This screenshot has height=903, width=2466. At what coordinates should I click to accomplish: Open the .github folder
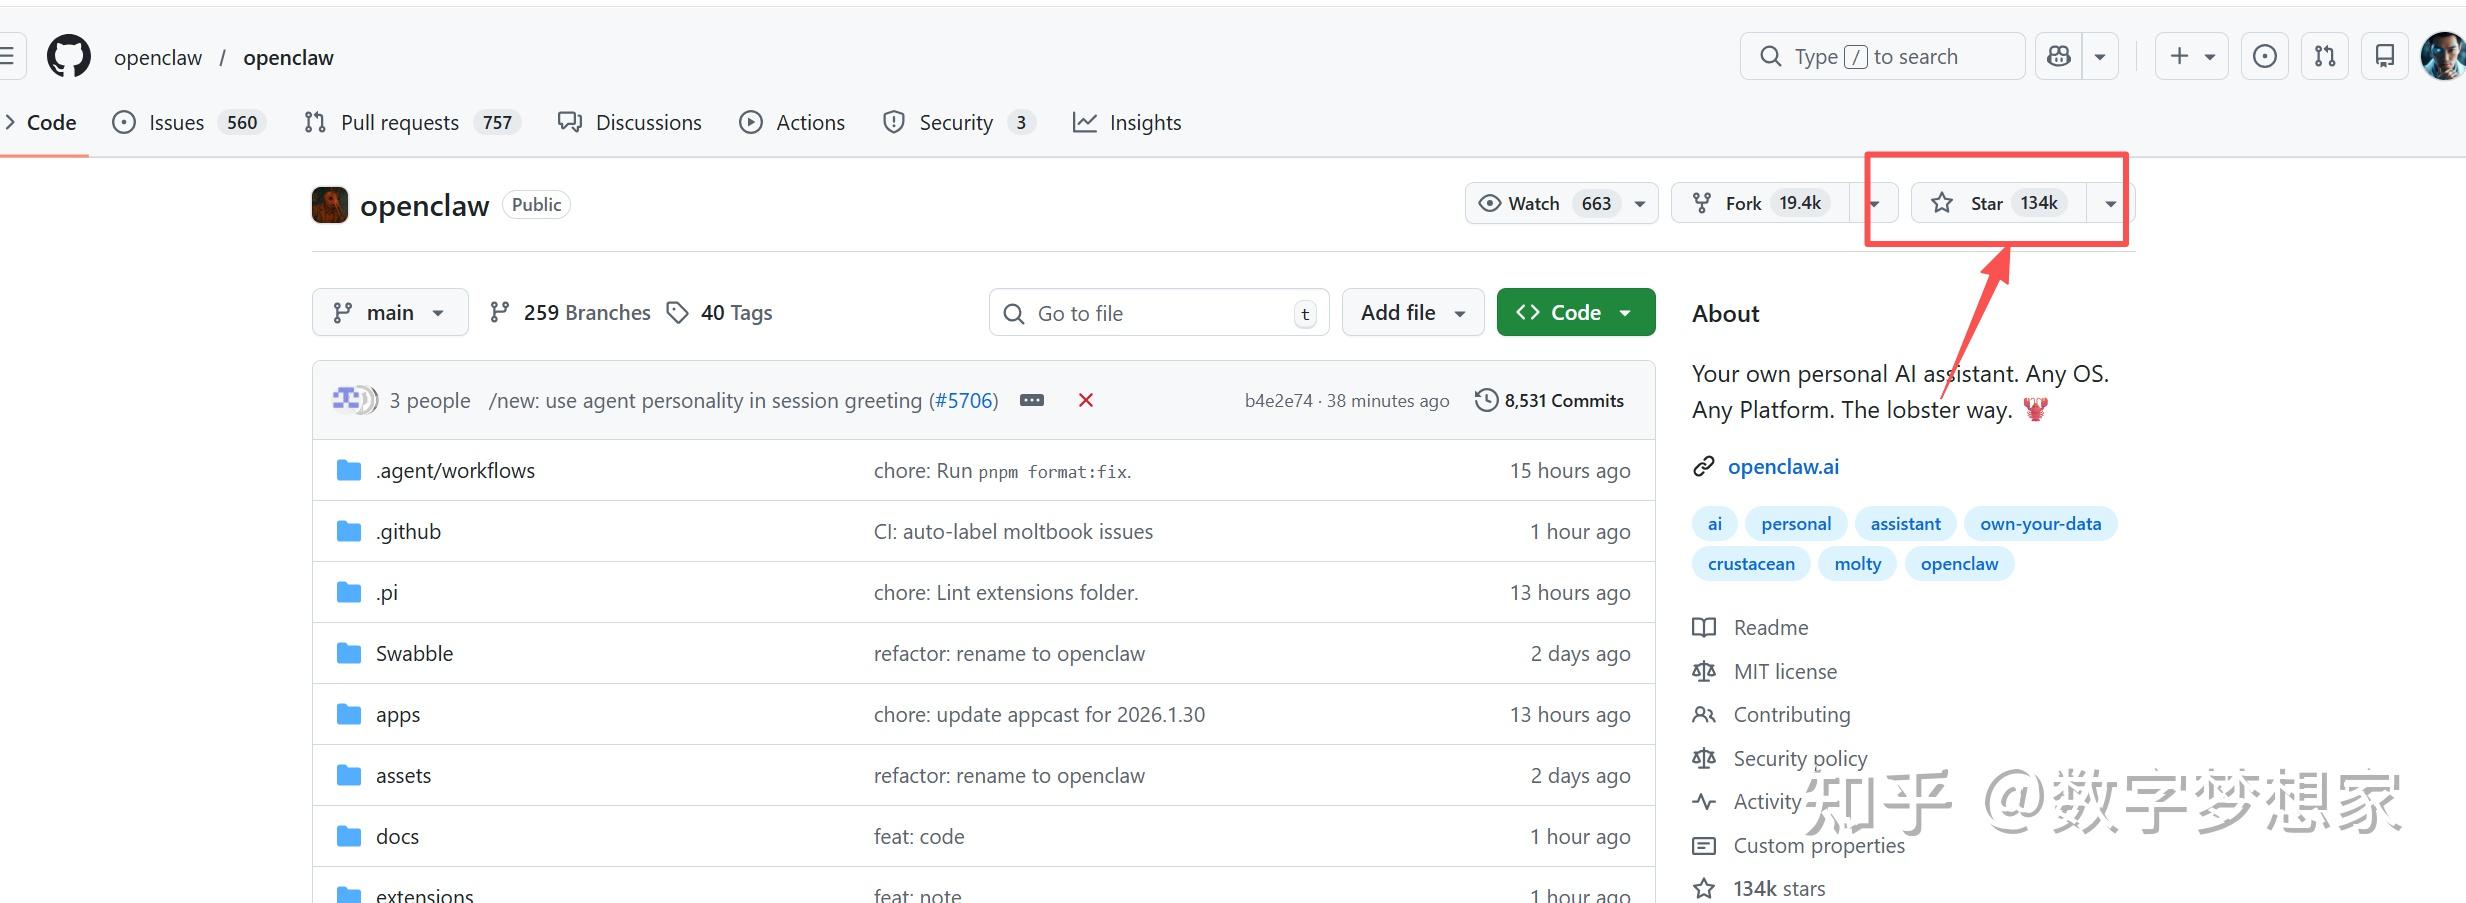(x=408, y=531)
